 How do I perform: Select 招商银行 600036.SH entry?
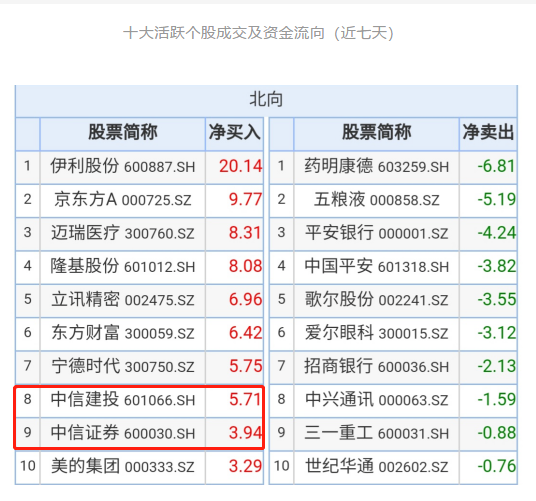(377, 366)
